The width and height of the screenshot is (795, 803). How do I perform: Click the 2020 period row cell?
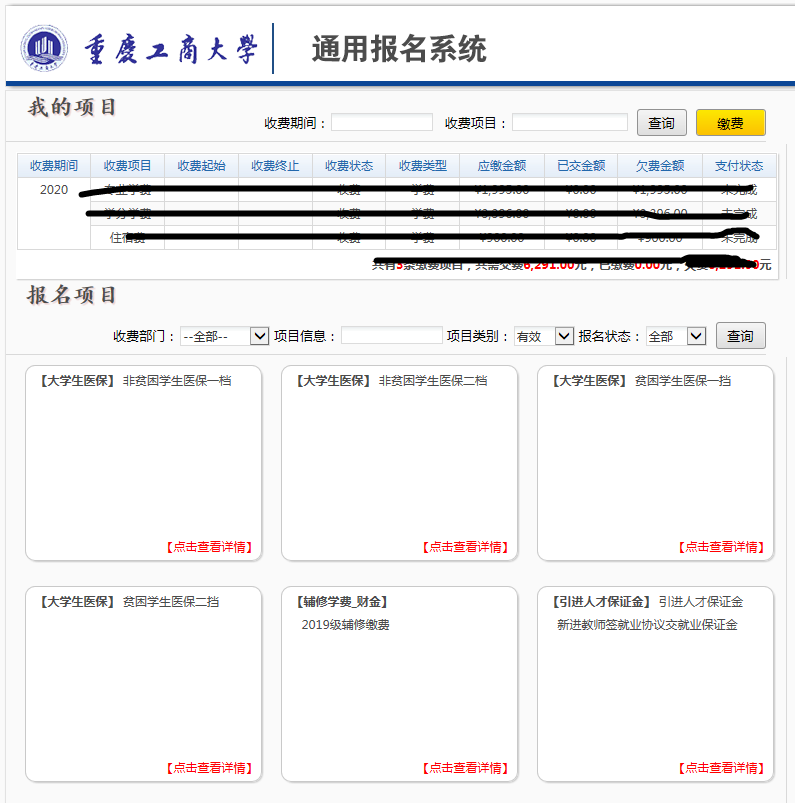(54, 190)
